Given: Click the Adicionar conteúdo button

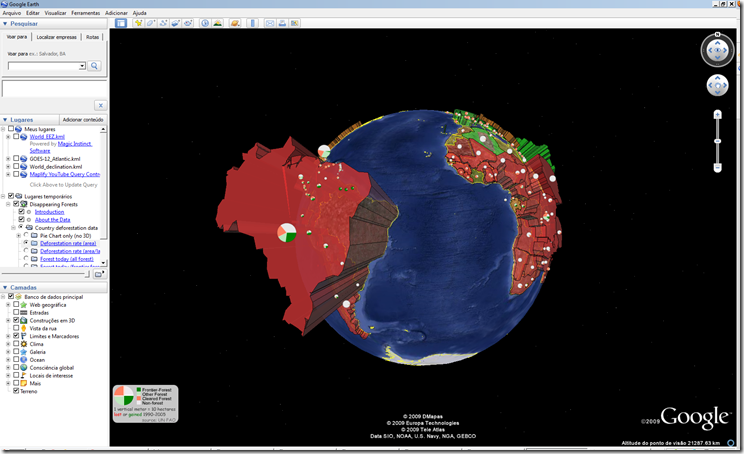Looking at the screenshot, I should tap(83, 120).
